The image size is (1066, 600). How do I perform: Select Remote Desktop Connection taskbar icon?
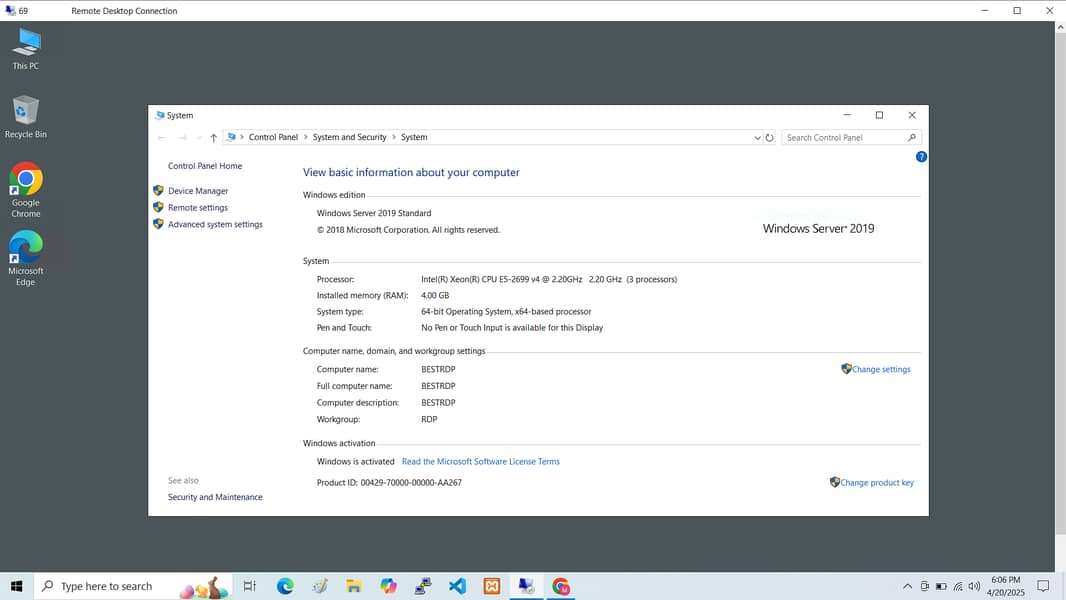pyautogui.click(x=526, y=586)
